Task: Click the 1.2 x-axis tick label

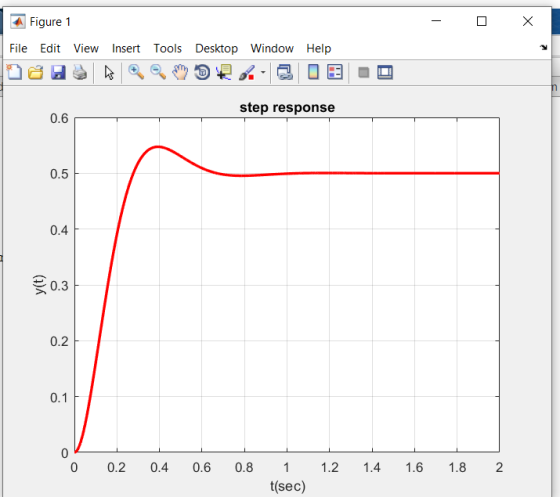Action: [329, 467]
